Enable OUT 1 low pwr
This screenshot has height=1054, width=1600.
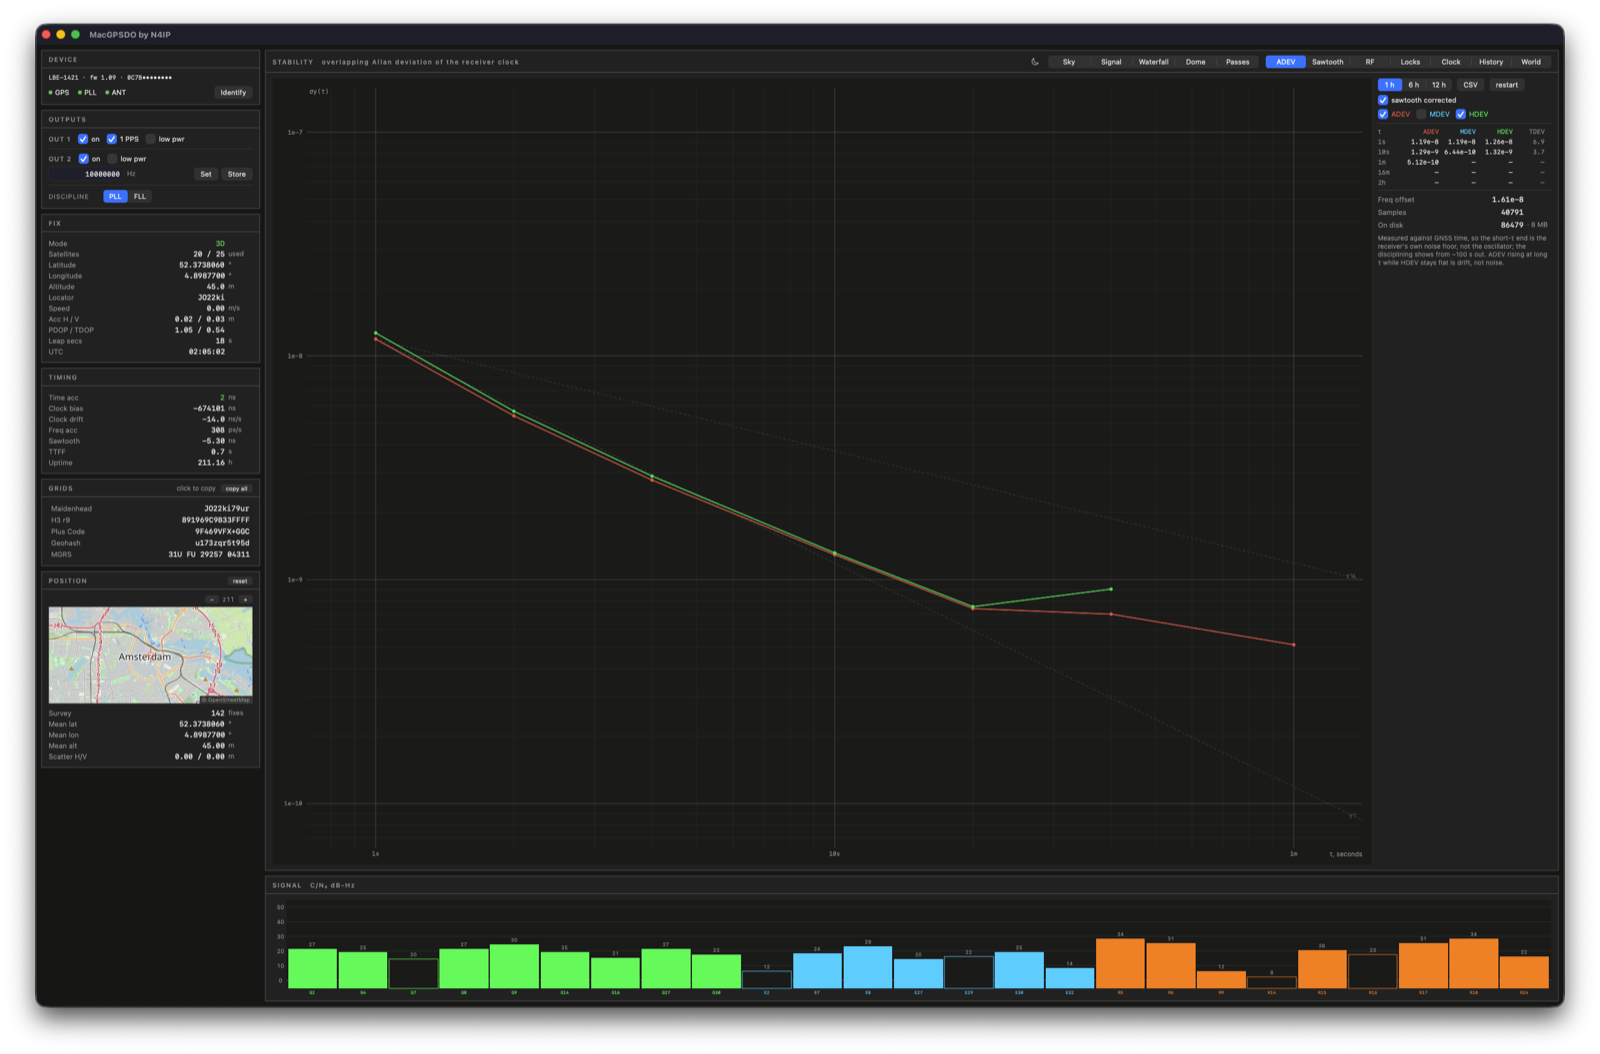pyautogui.click(x=151, y=139)
